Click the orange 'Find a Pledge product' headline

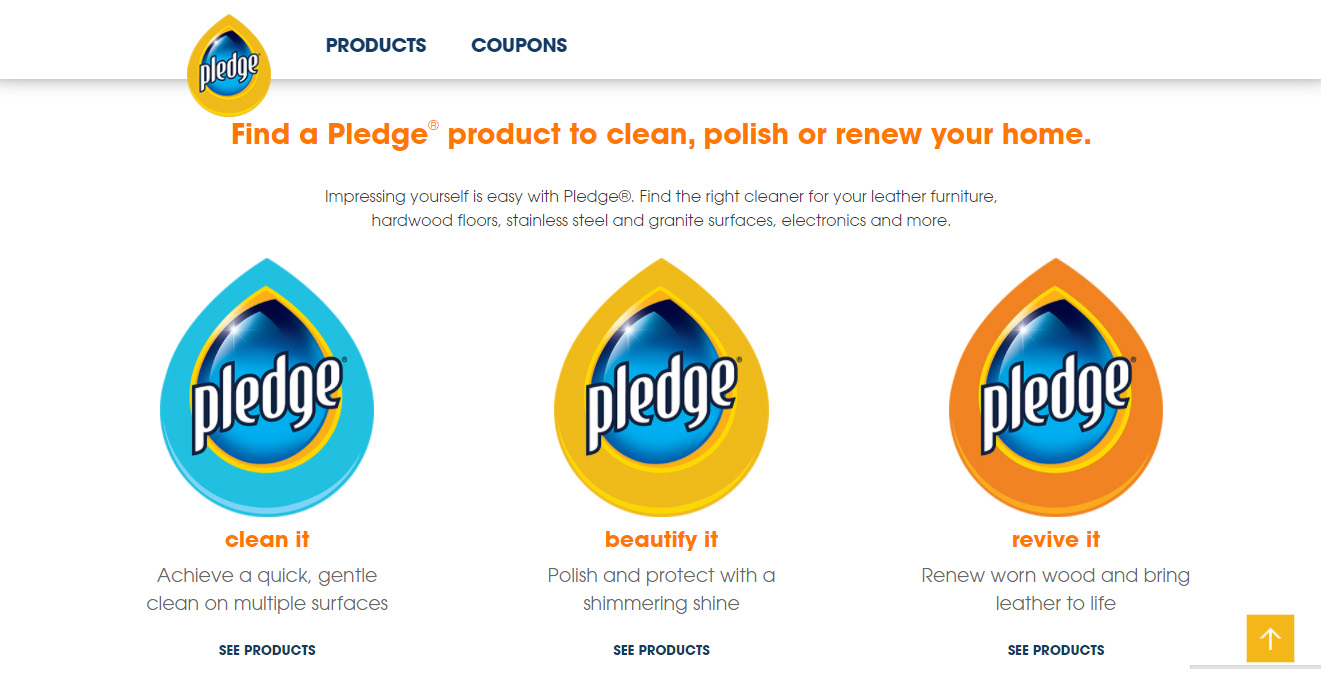coord(661,134)
